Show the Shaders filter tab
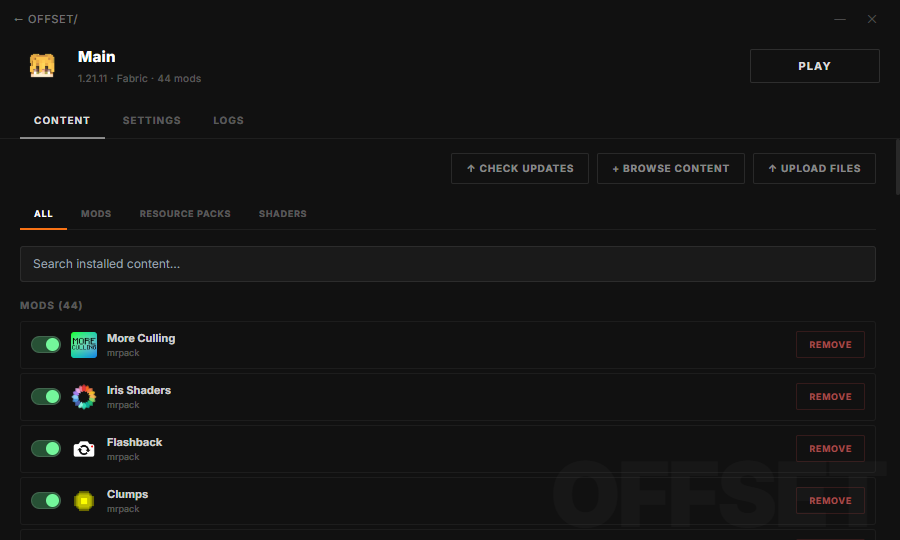The image size is (900, 540). coord(282,213)
